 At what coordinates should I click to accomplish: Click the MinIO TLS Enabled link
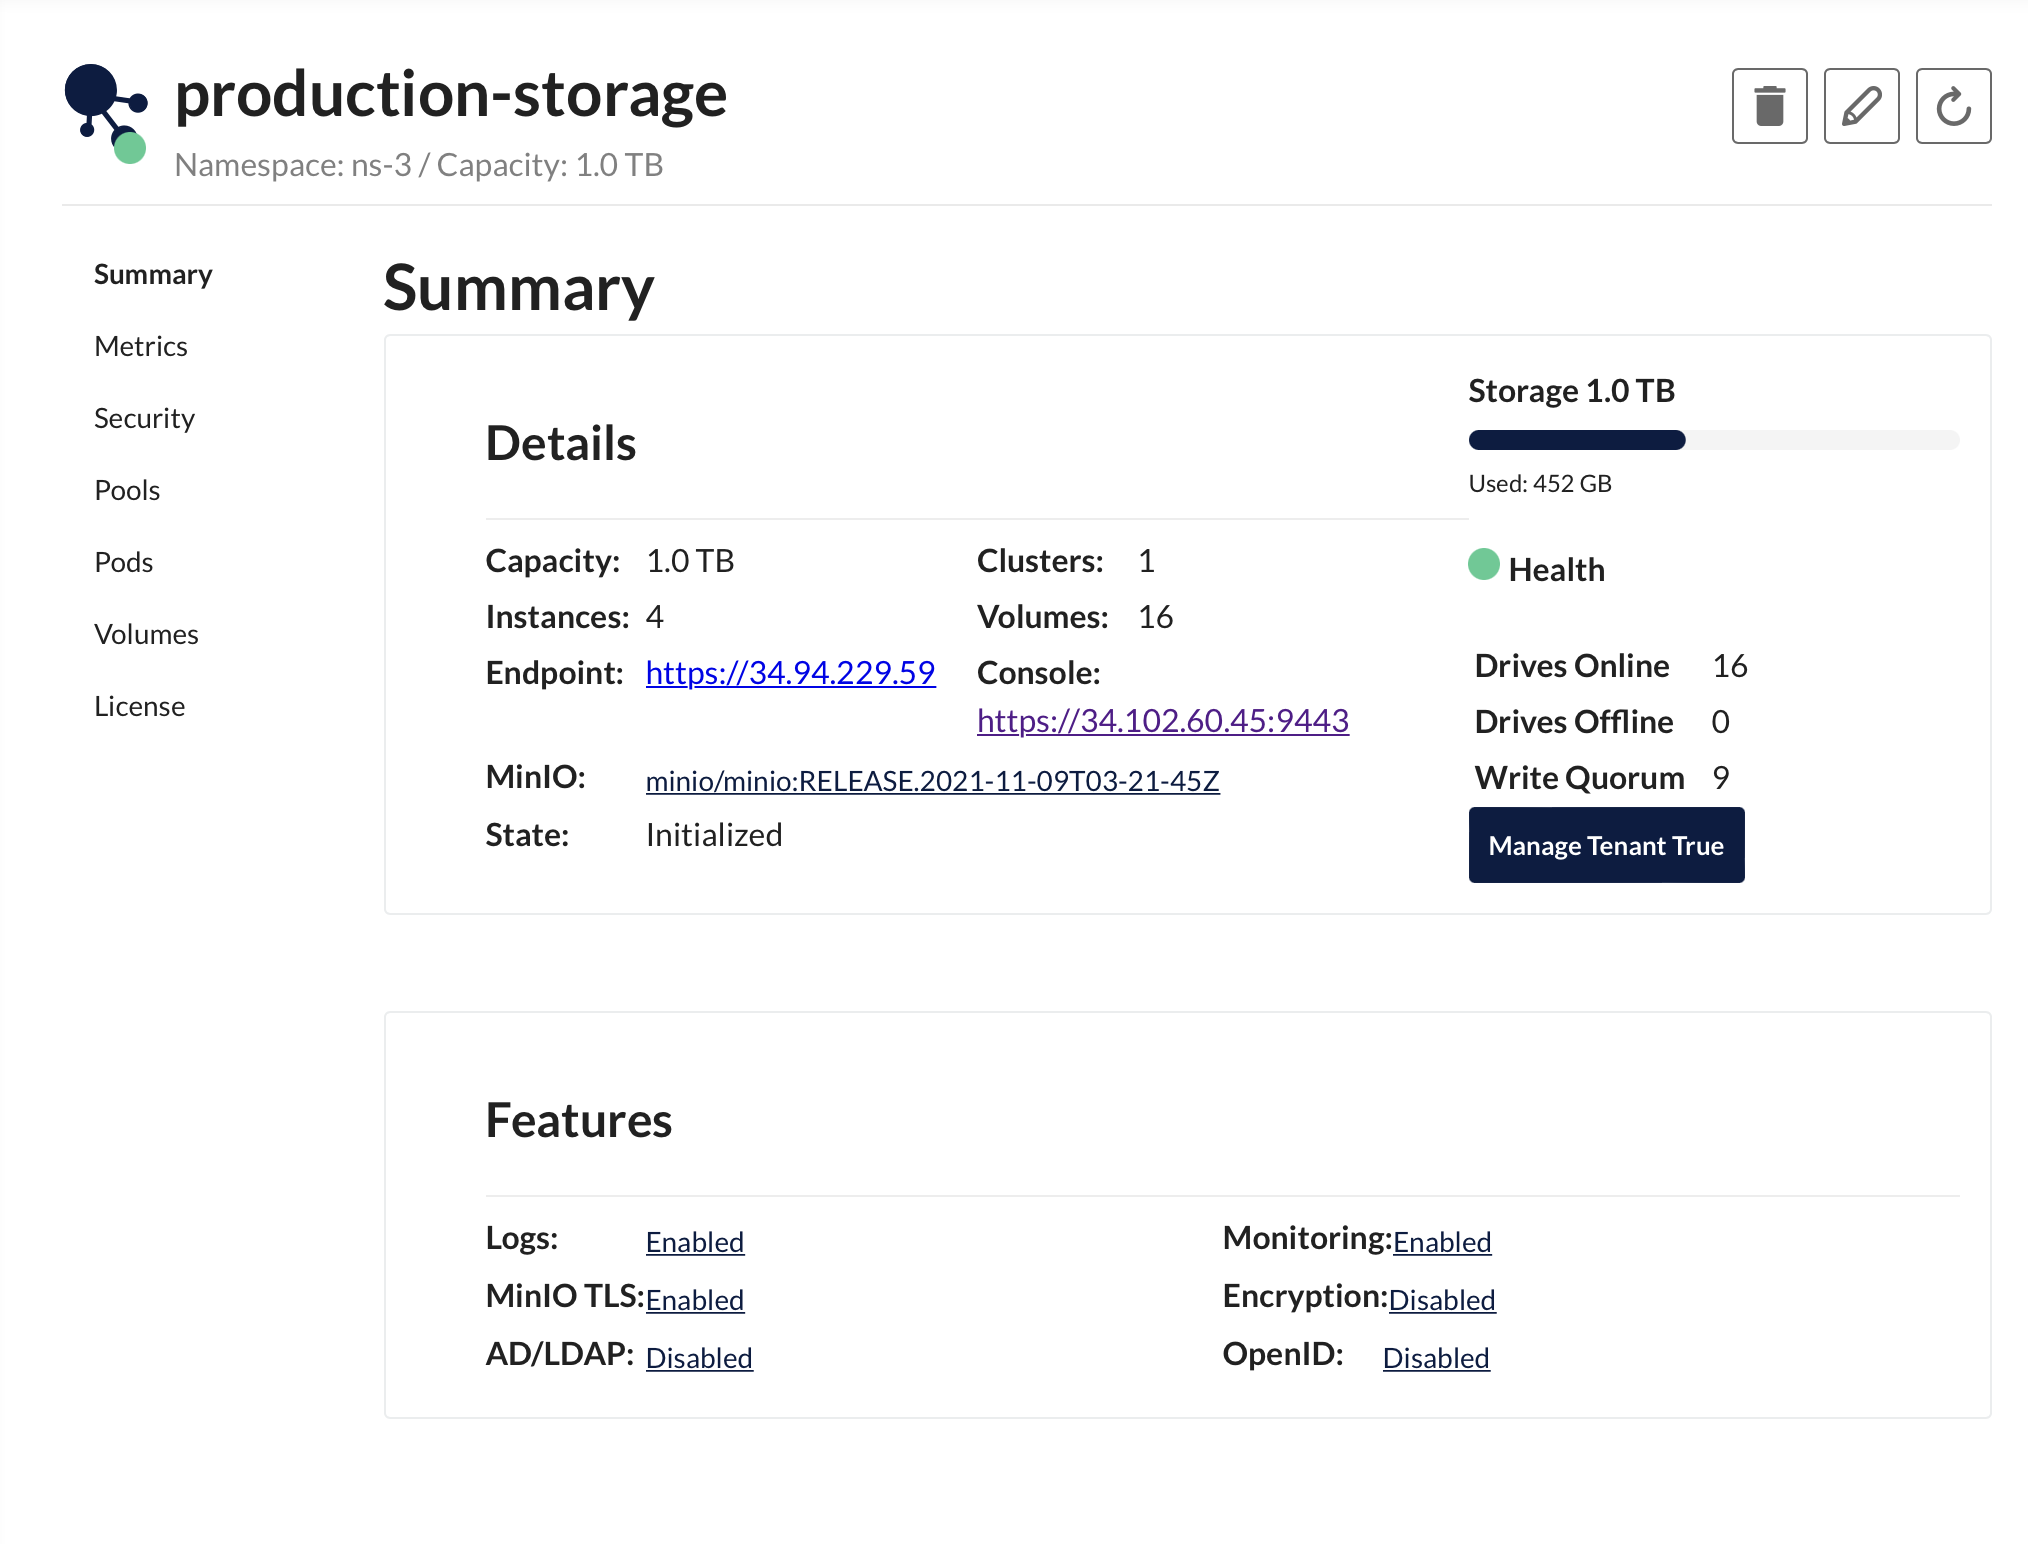click(695, 1300)
